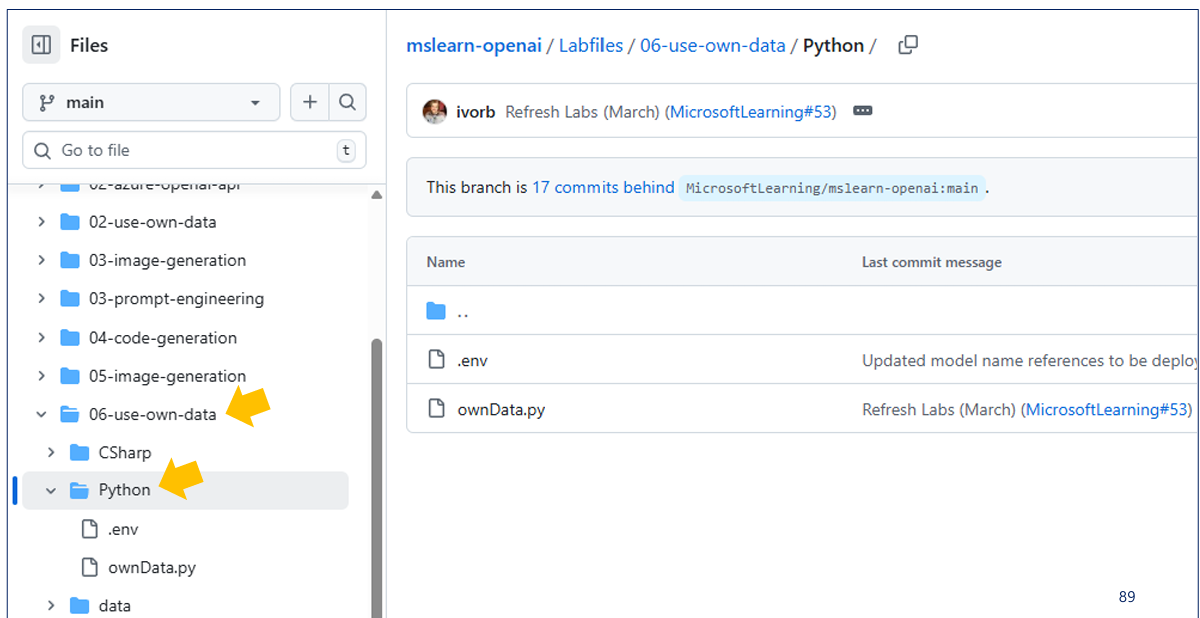
Task: Click Name column header
Action: point(446,262)
